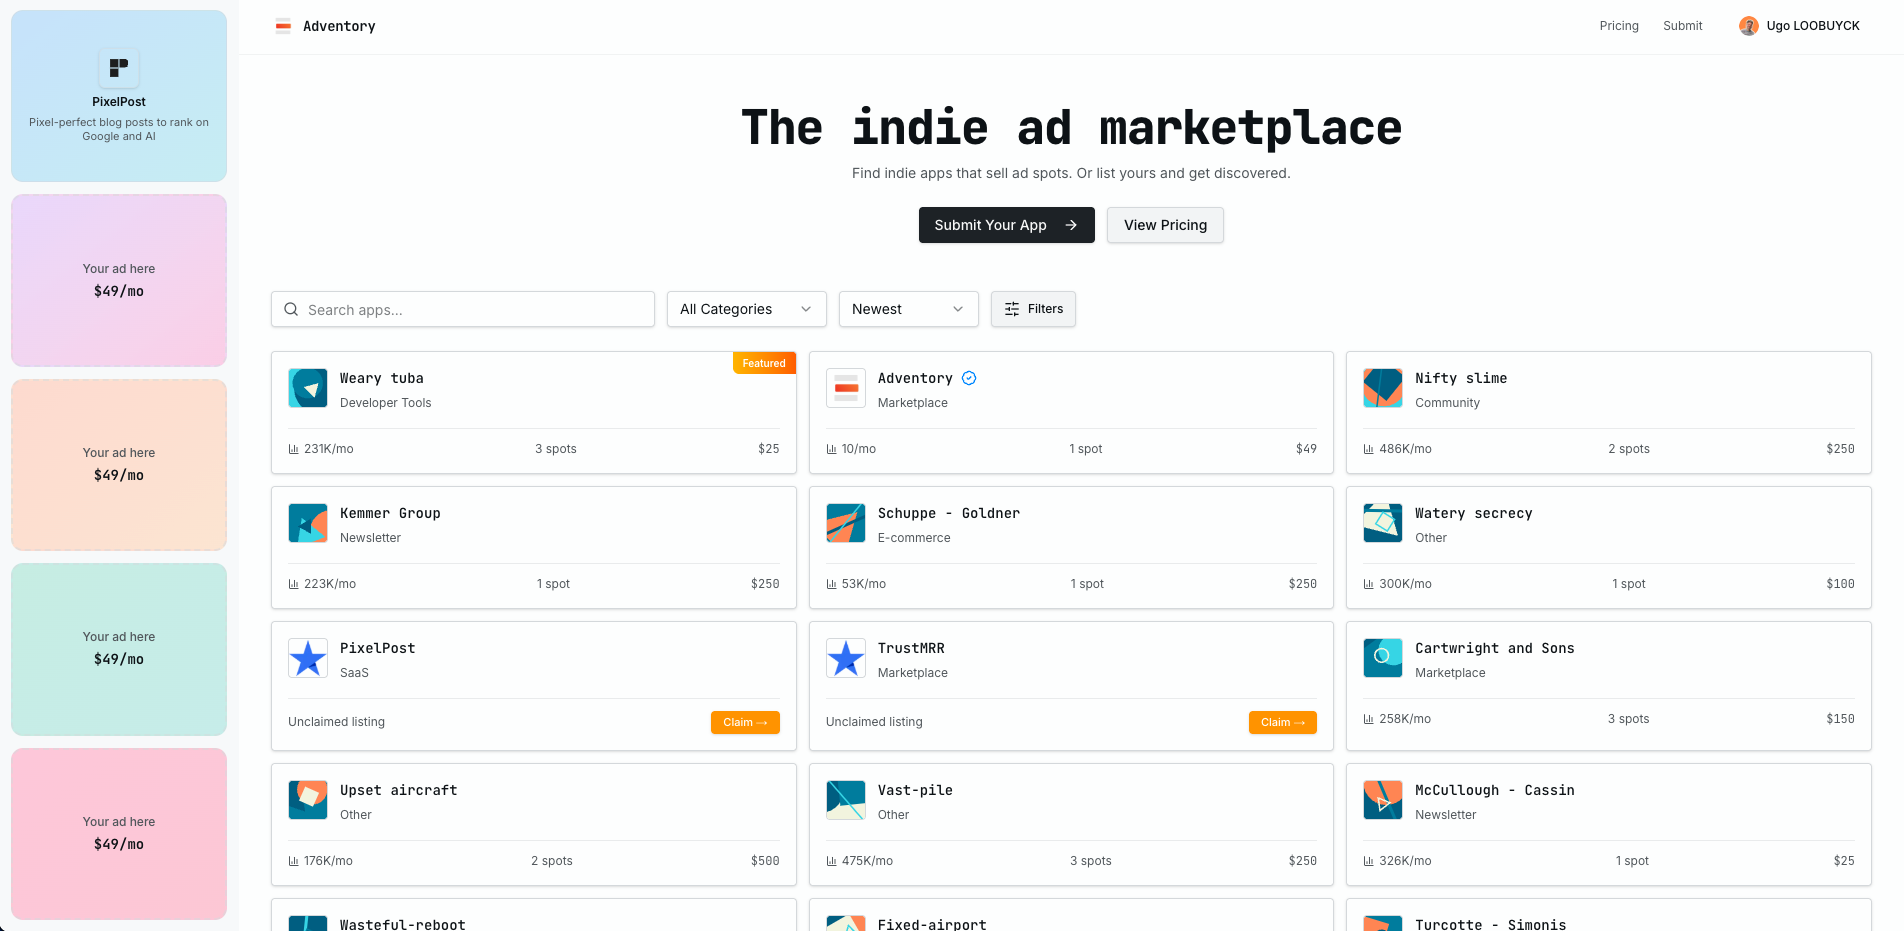Click the PixelPost logo in sidebar ad
This screenshot has width=1904, height=931.
[x=119, y=68]
